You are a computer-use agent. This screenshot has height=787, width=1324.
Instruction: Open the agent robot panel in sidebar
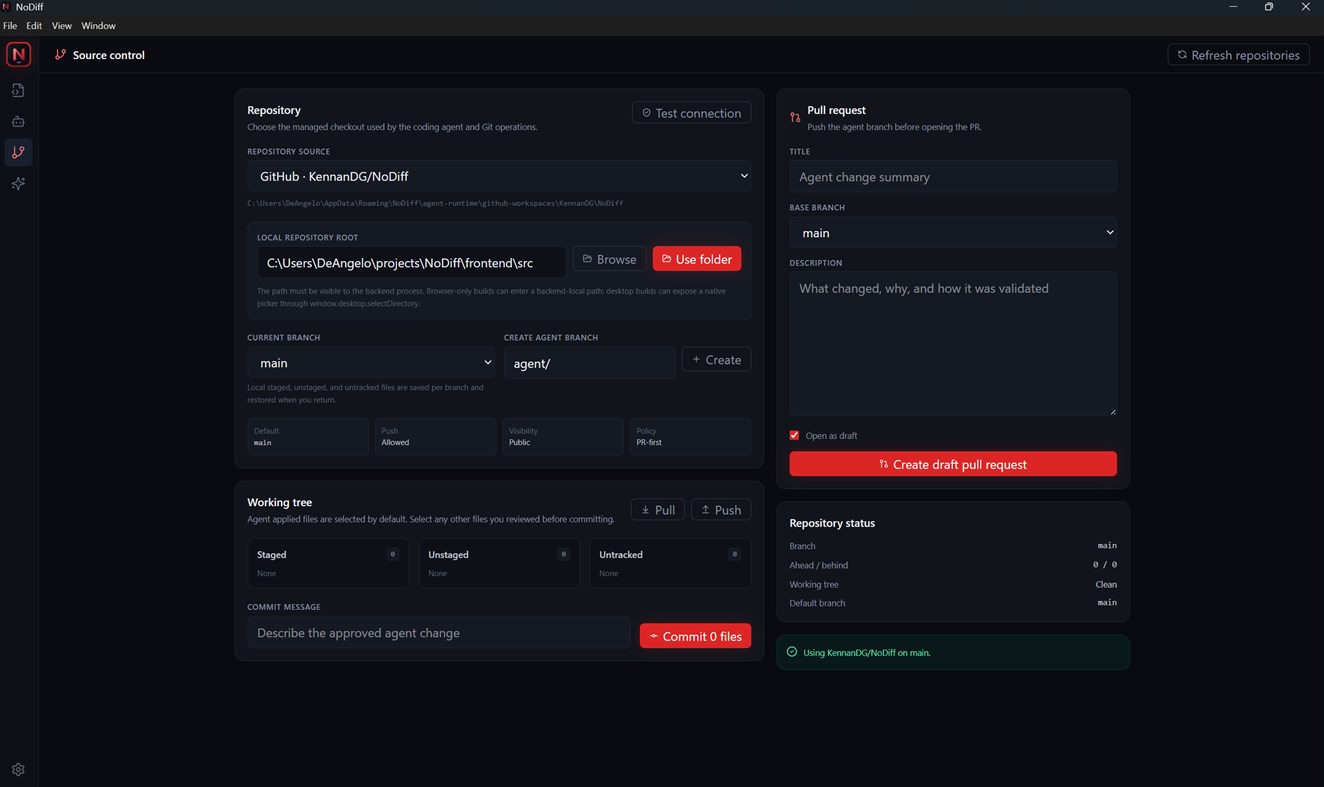click(x=18, y=121)
